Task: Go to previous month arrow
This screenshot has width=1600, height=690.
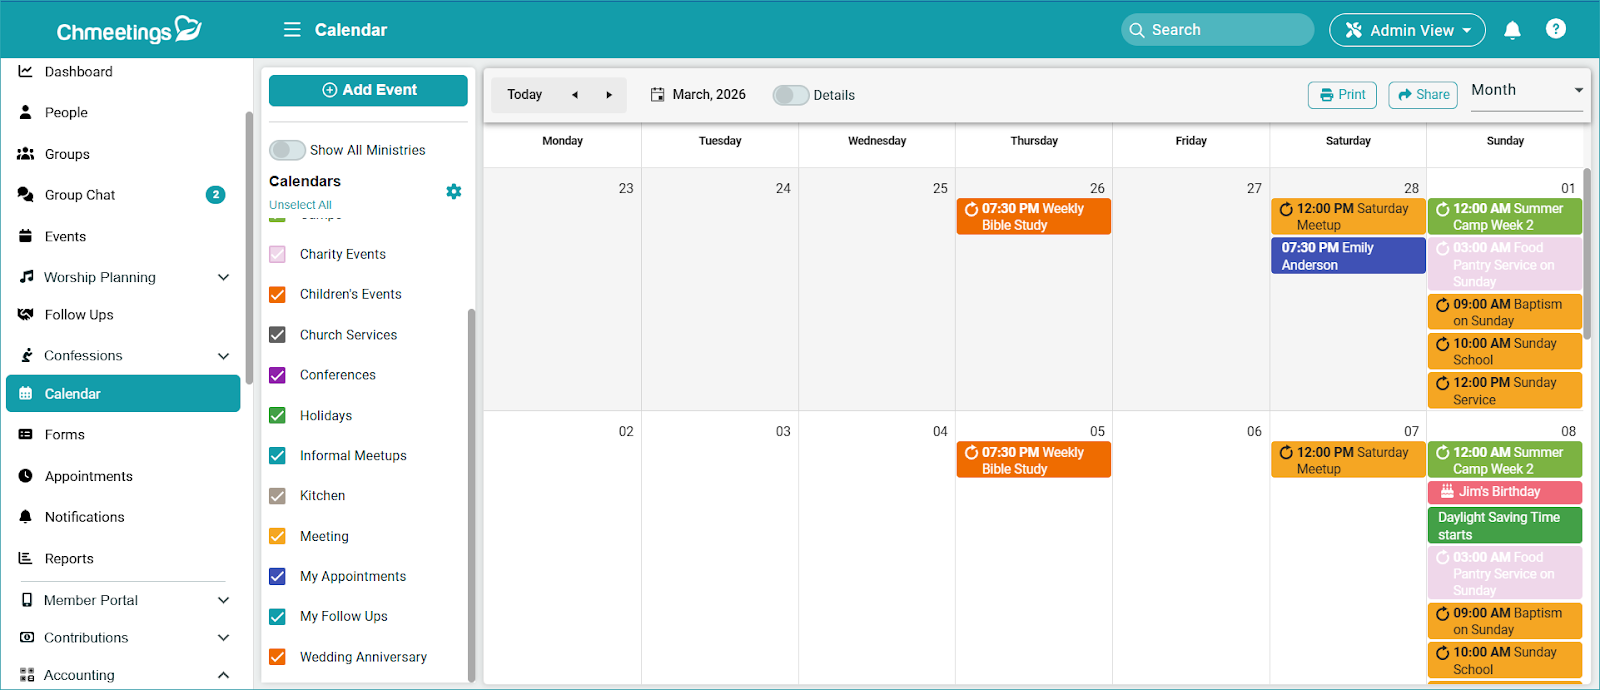Action: 575,95
